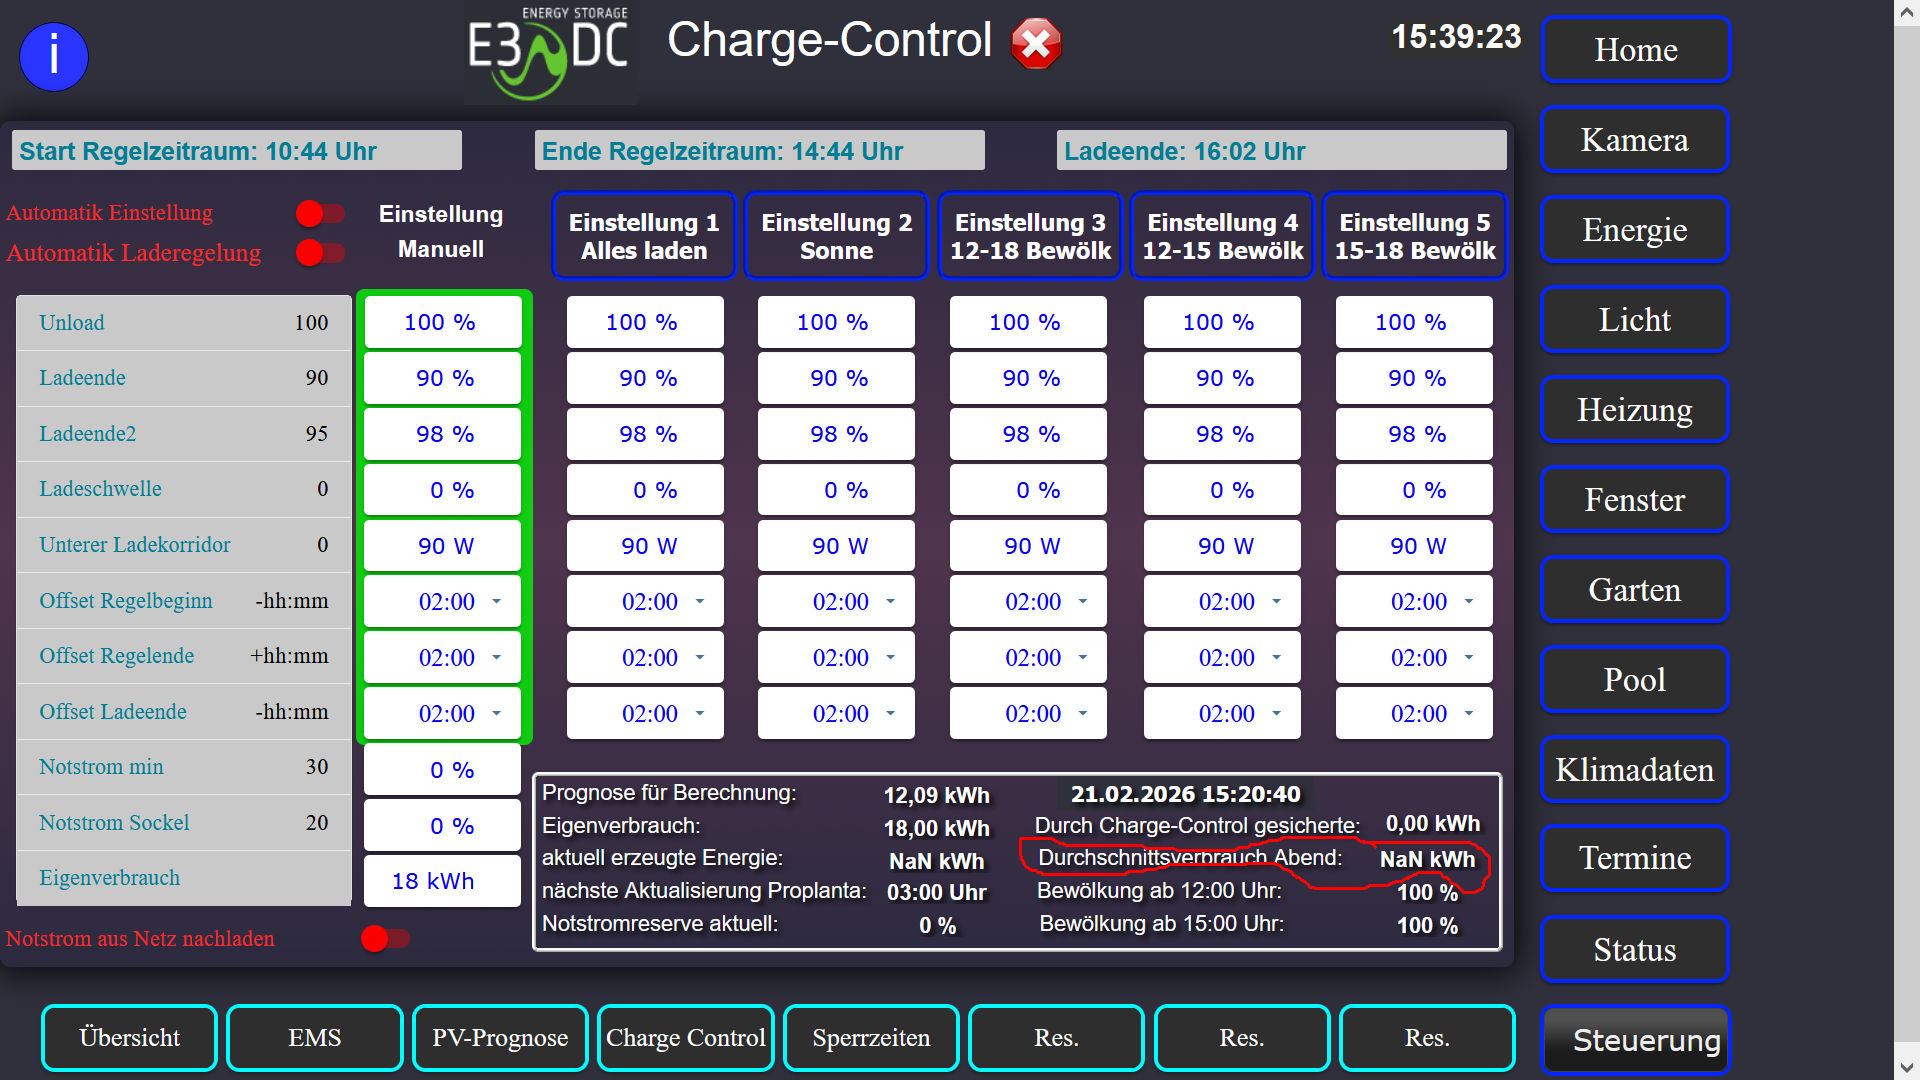Toggle Automatik Laderegelung switch

[x=320, y=253]
